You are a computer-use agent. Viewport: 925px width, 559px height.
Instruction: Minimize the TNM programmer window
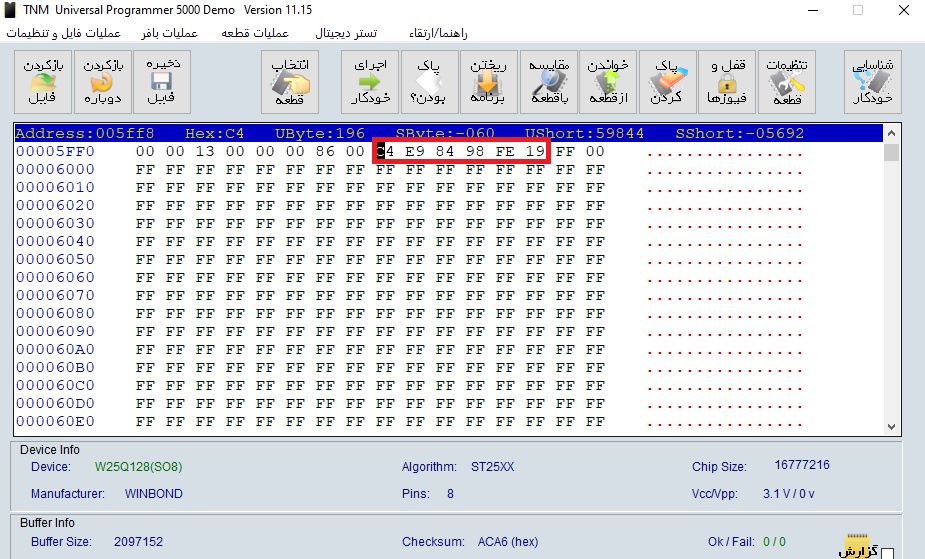[x=813, y=10]
